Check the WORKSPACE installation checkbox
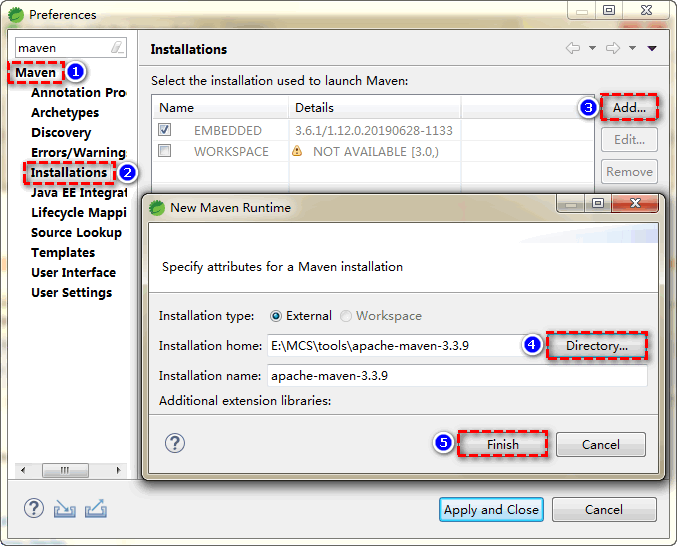677x546 pixels. pyautogui.click(x=165, y=151)
